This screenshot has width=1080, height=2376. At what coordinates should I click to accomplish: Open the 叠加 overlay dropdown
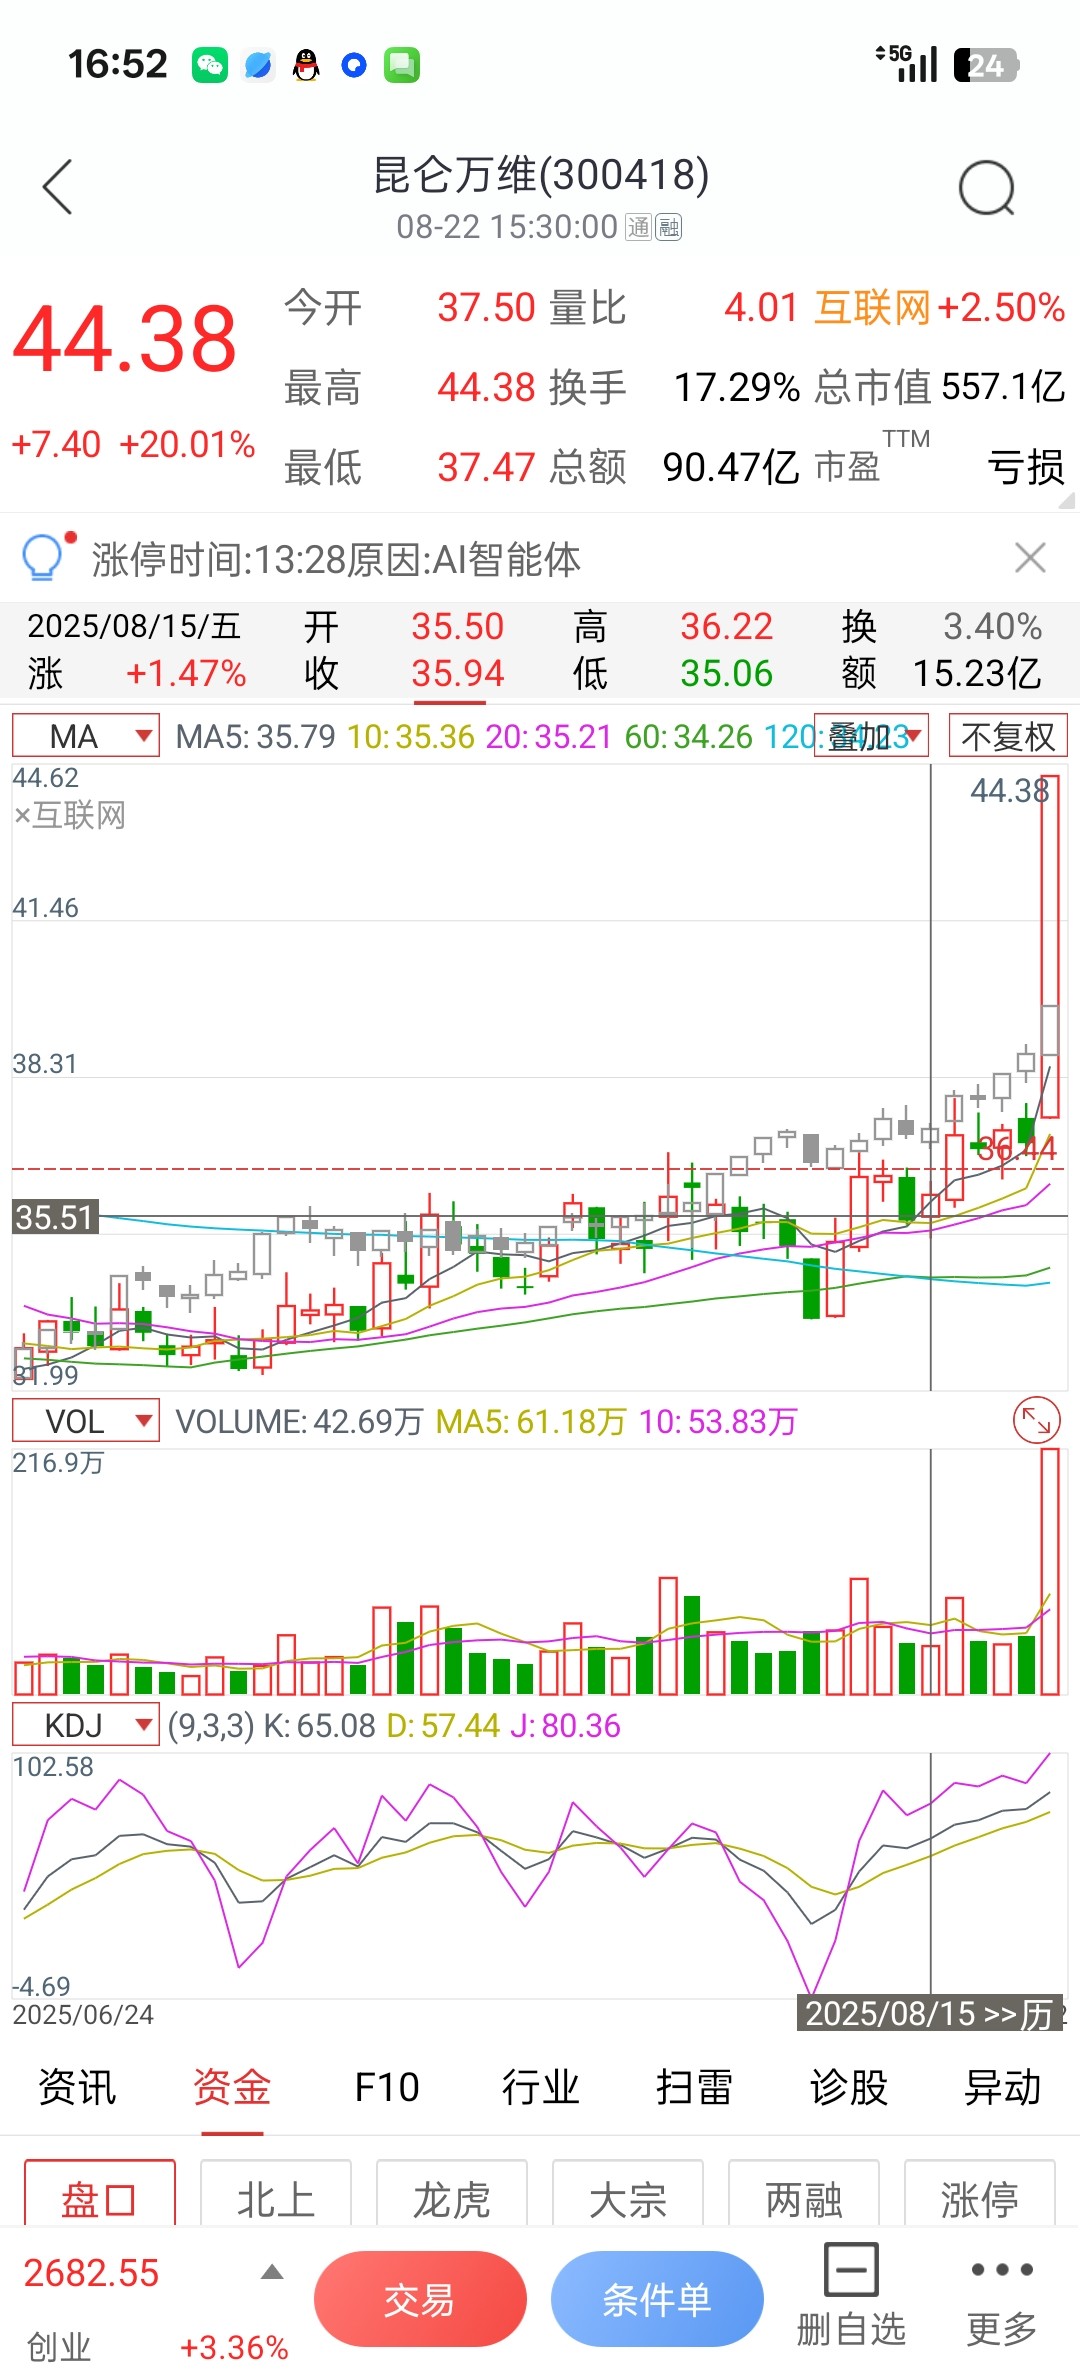(871, 736)
